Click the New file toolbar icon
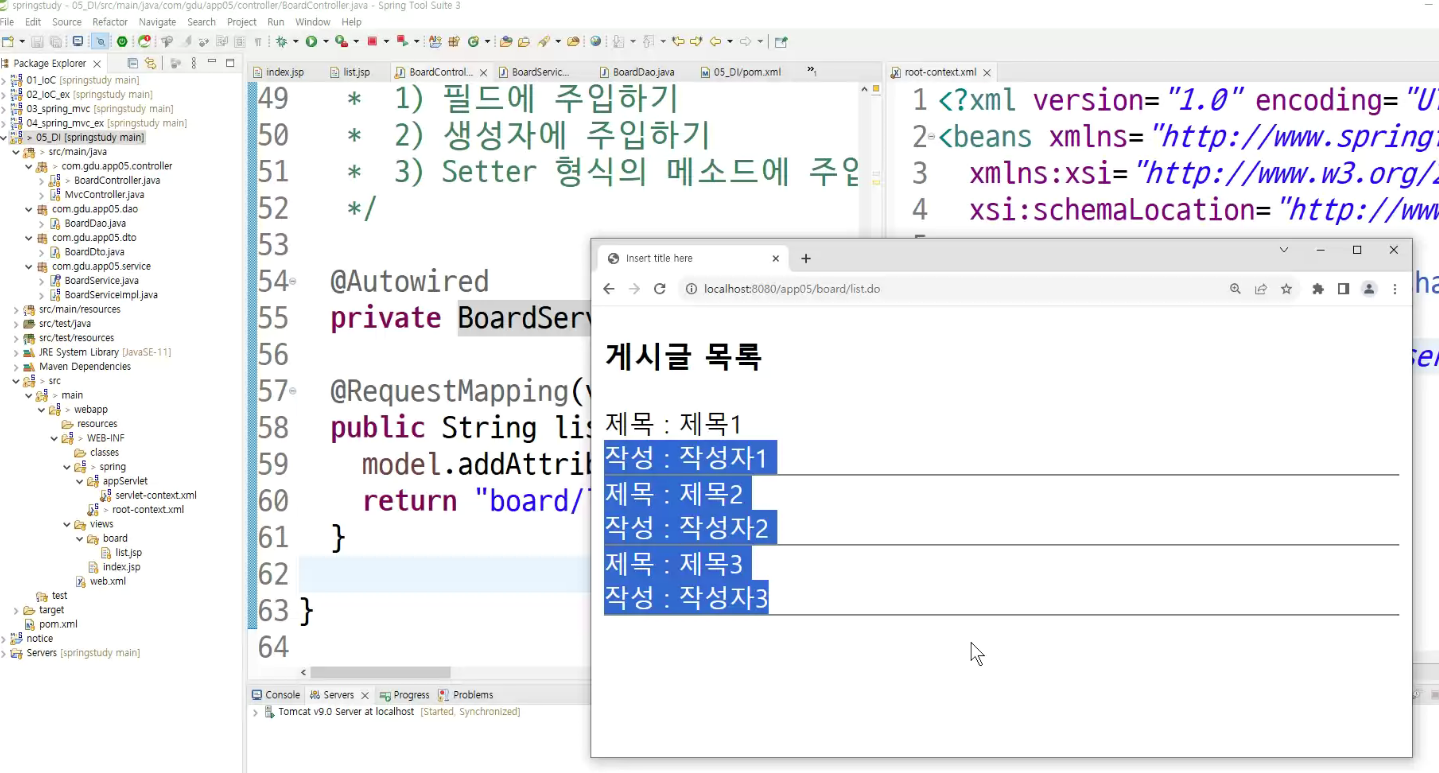Screen dimensions: 1439x773 click(x=8, y=42)
